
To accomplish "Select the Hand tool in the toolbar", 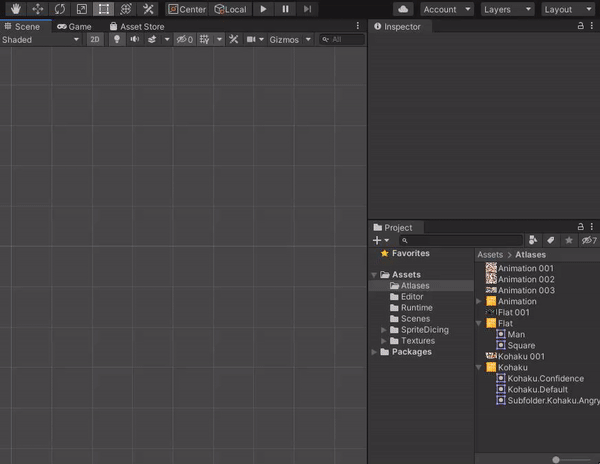I will click(x=16, y=9).
